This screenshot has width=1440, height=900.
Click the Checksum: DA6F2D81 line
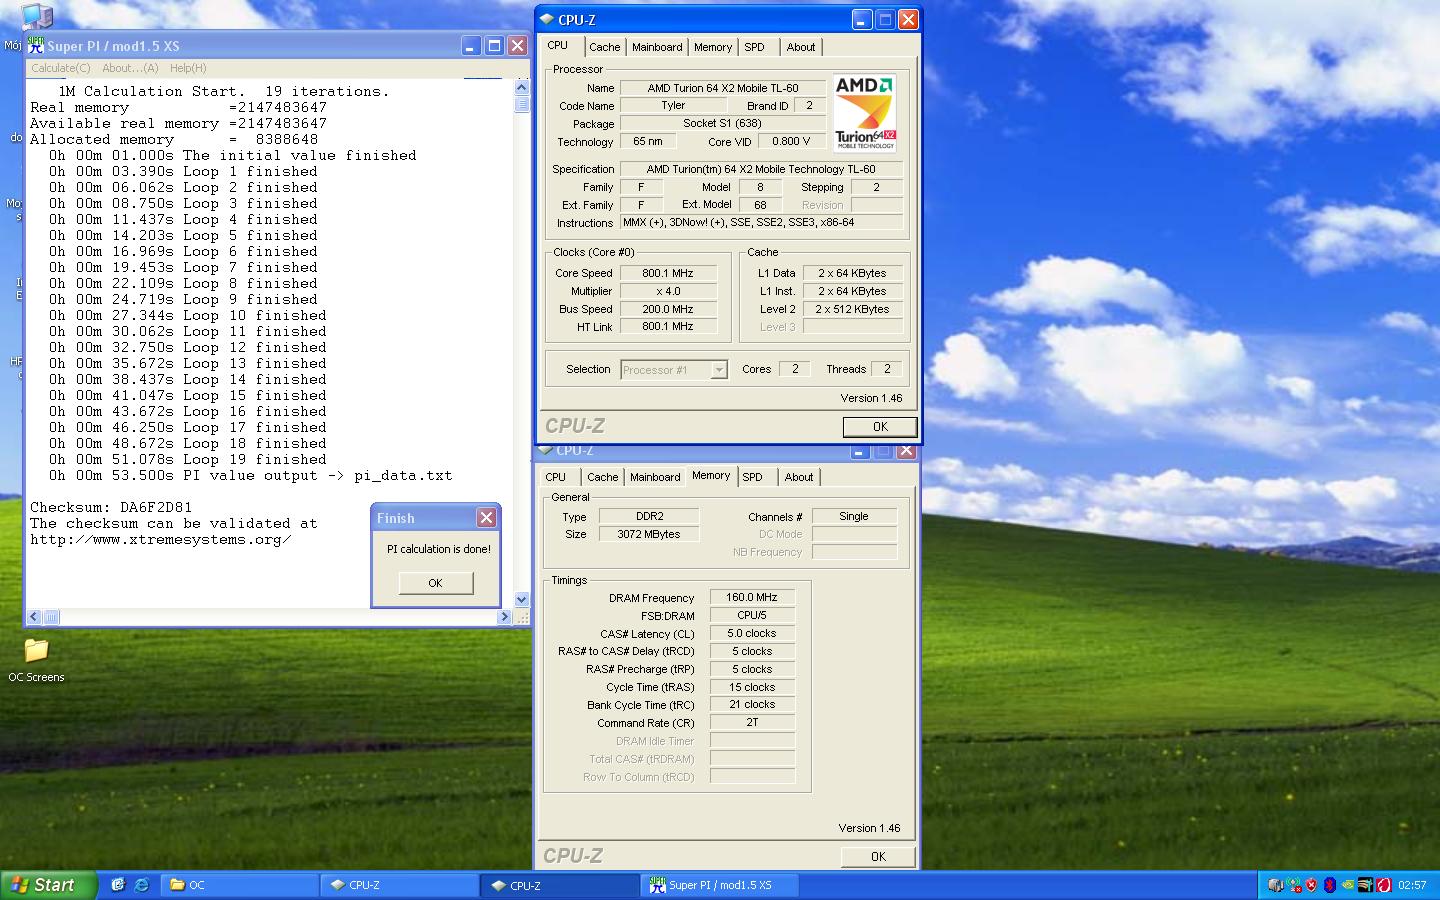[x=111, y=507]
